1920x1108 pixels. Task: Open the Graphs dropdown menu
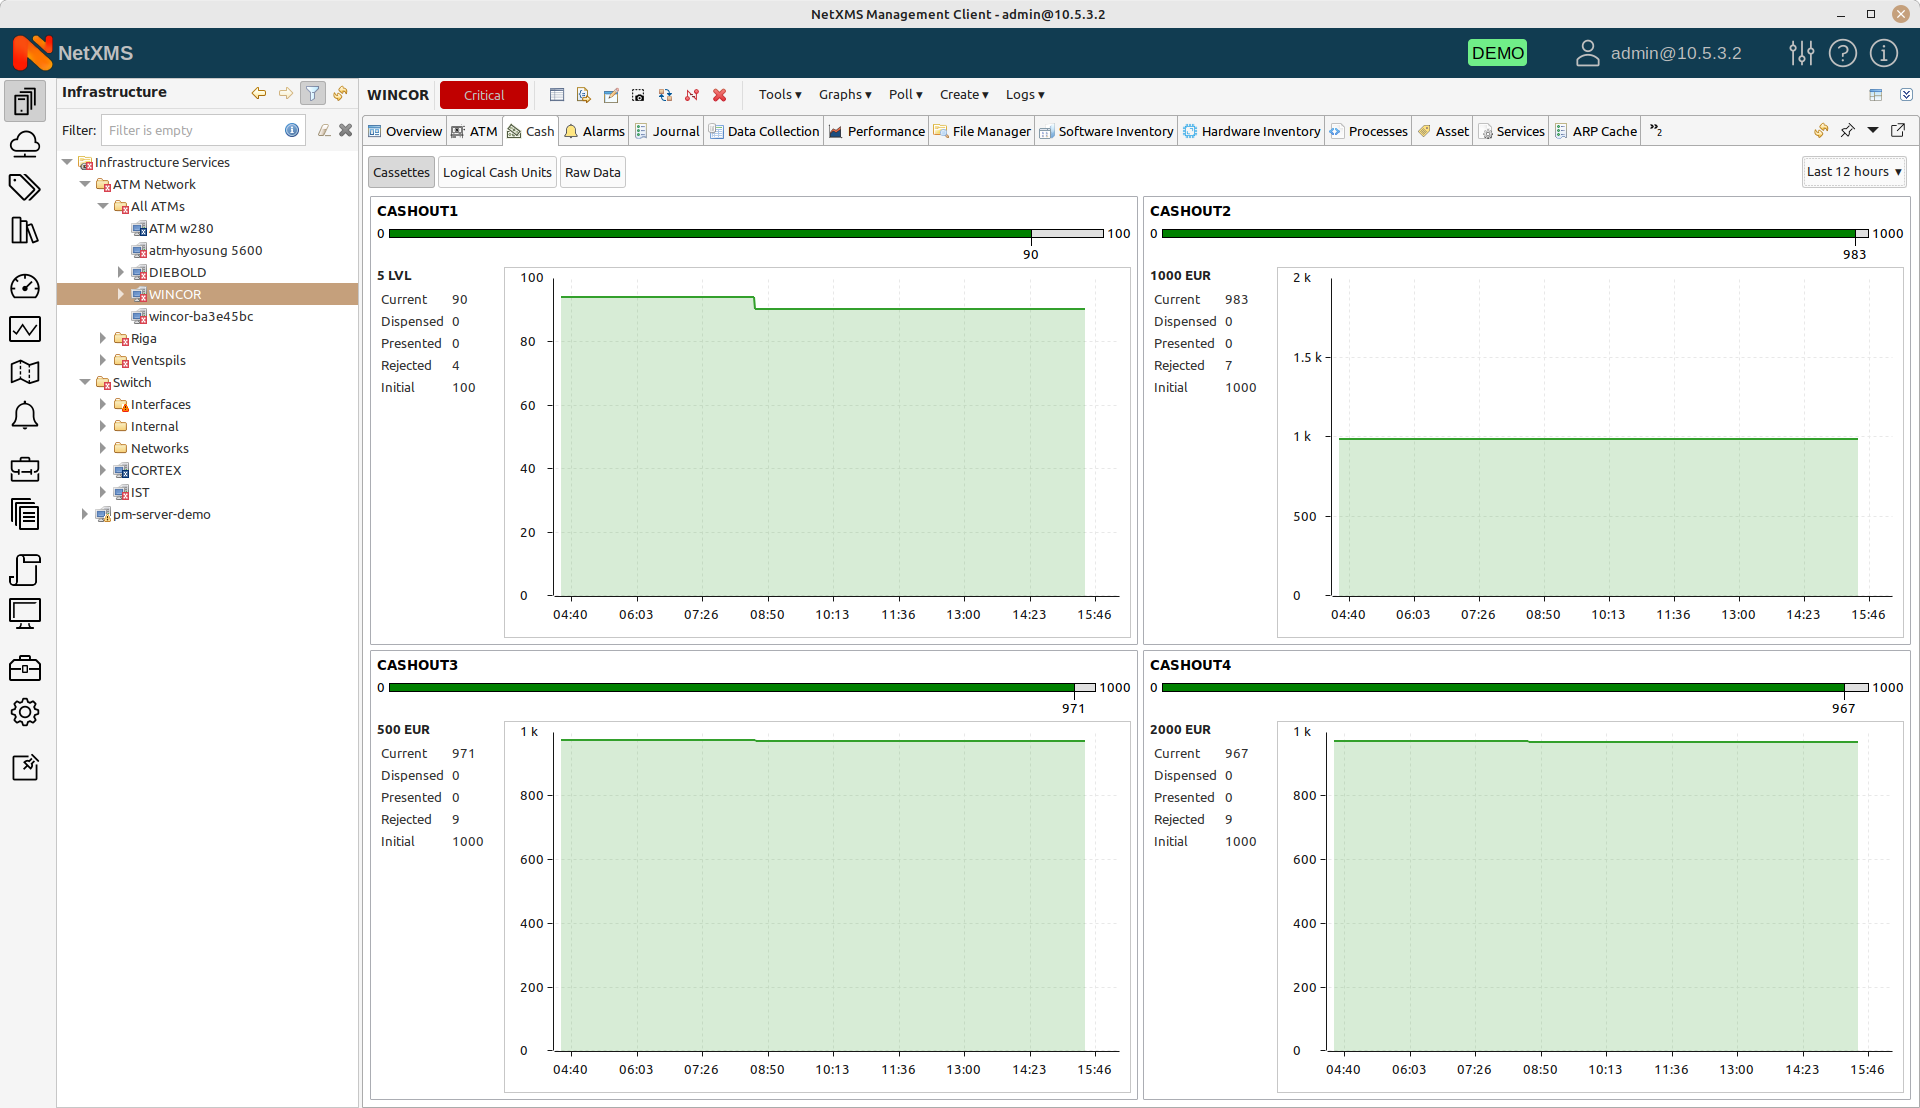pyautogui.click(x=844, y=94)
